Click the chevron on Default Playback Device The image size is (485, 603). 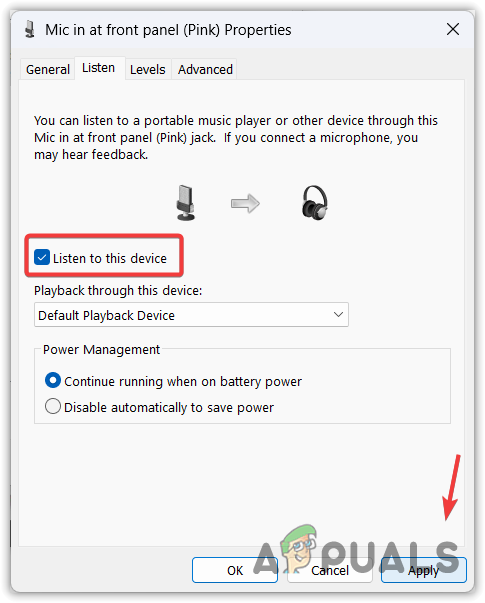(338, 315)
